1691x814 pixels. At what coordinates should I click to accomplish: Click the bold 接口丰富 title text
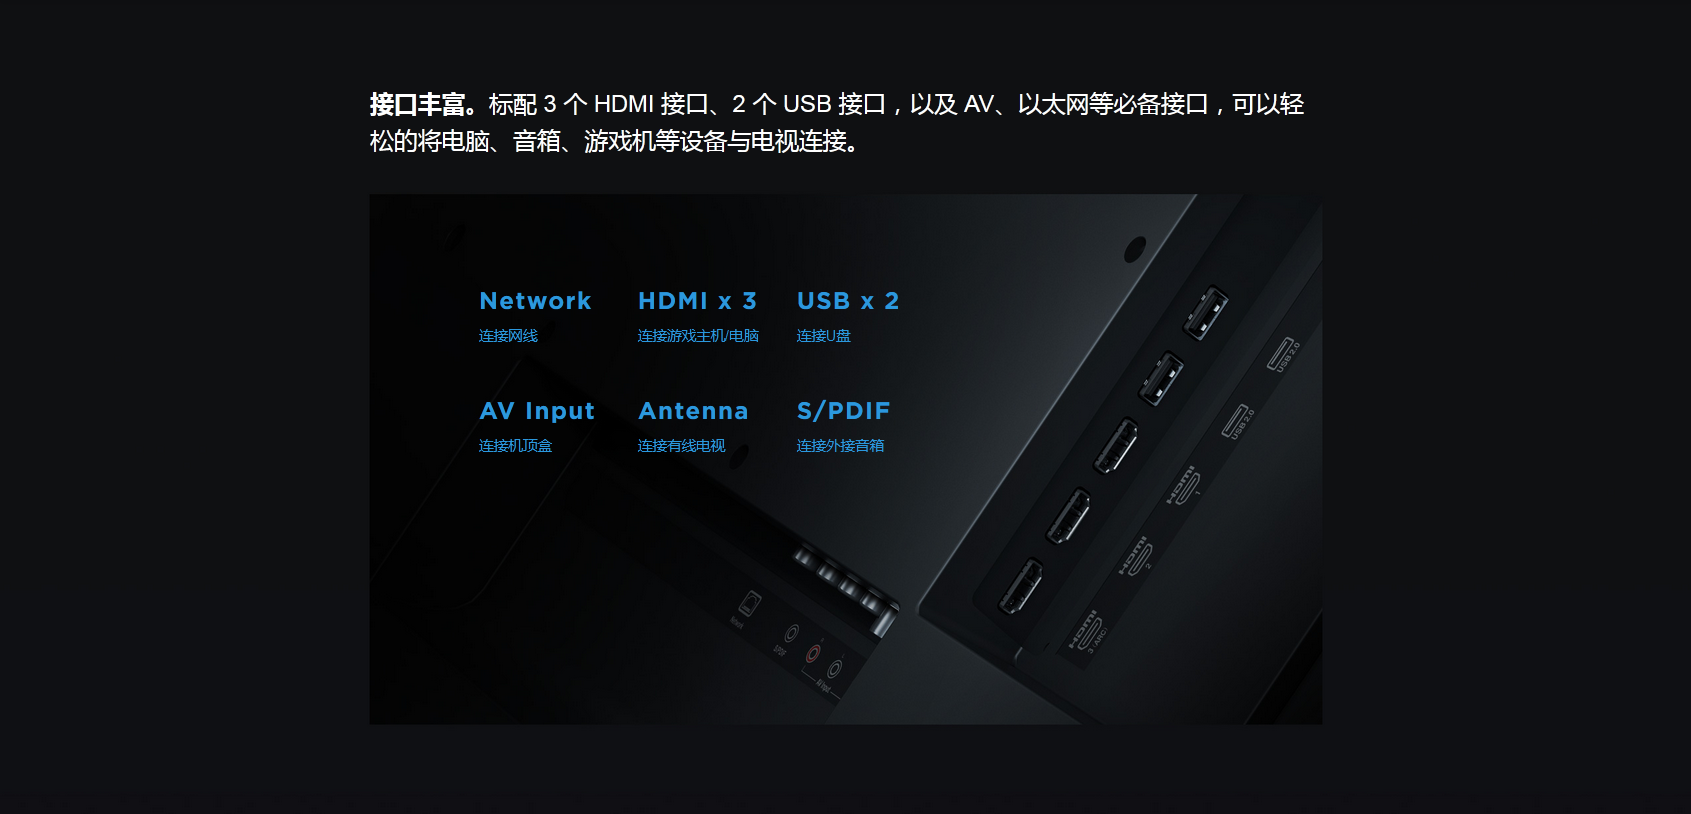pyautogui.click(x=417, y=105)
